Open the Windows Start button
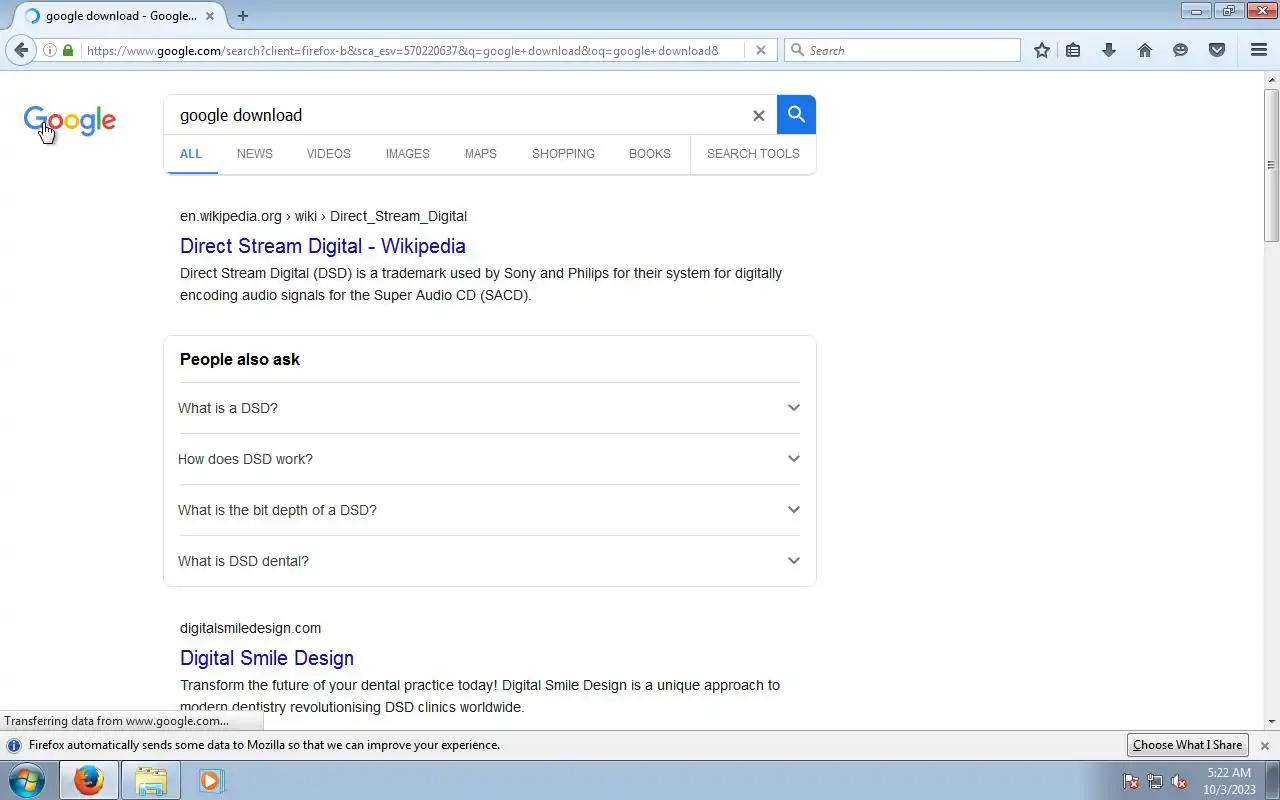 (x=27, y=780)
